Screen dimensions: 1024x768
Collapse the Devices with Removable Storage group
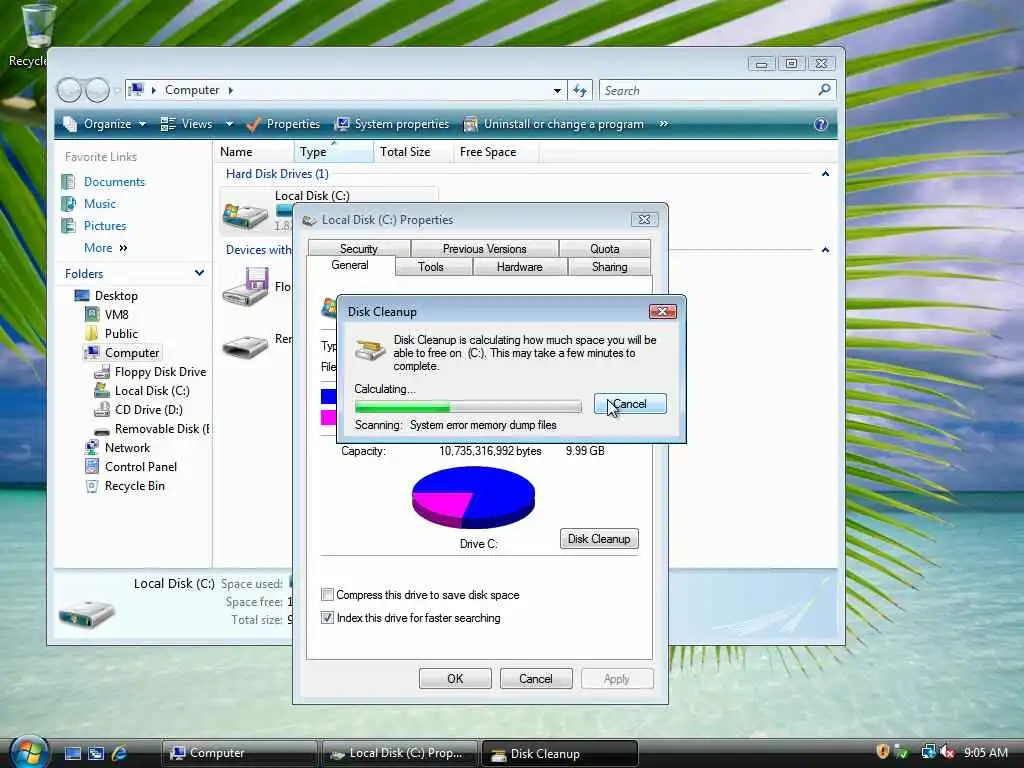tap(825, 249)
